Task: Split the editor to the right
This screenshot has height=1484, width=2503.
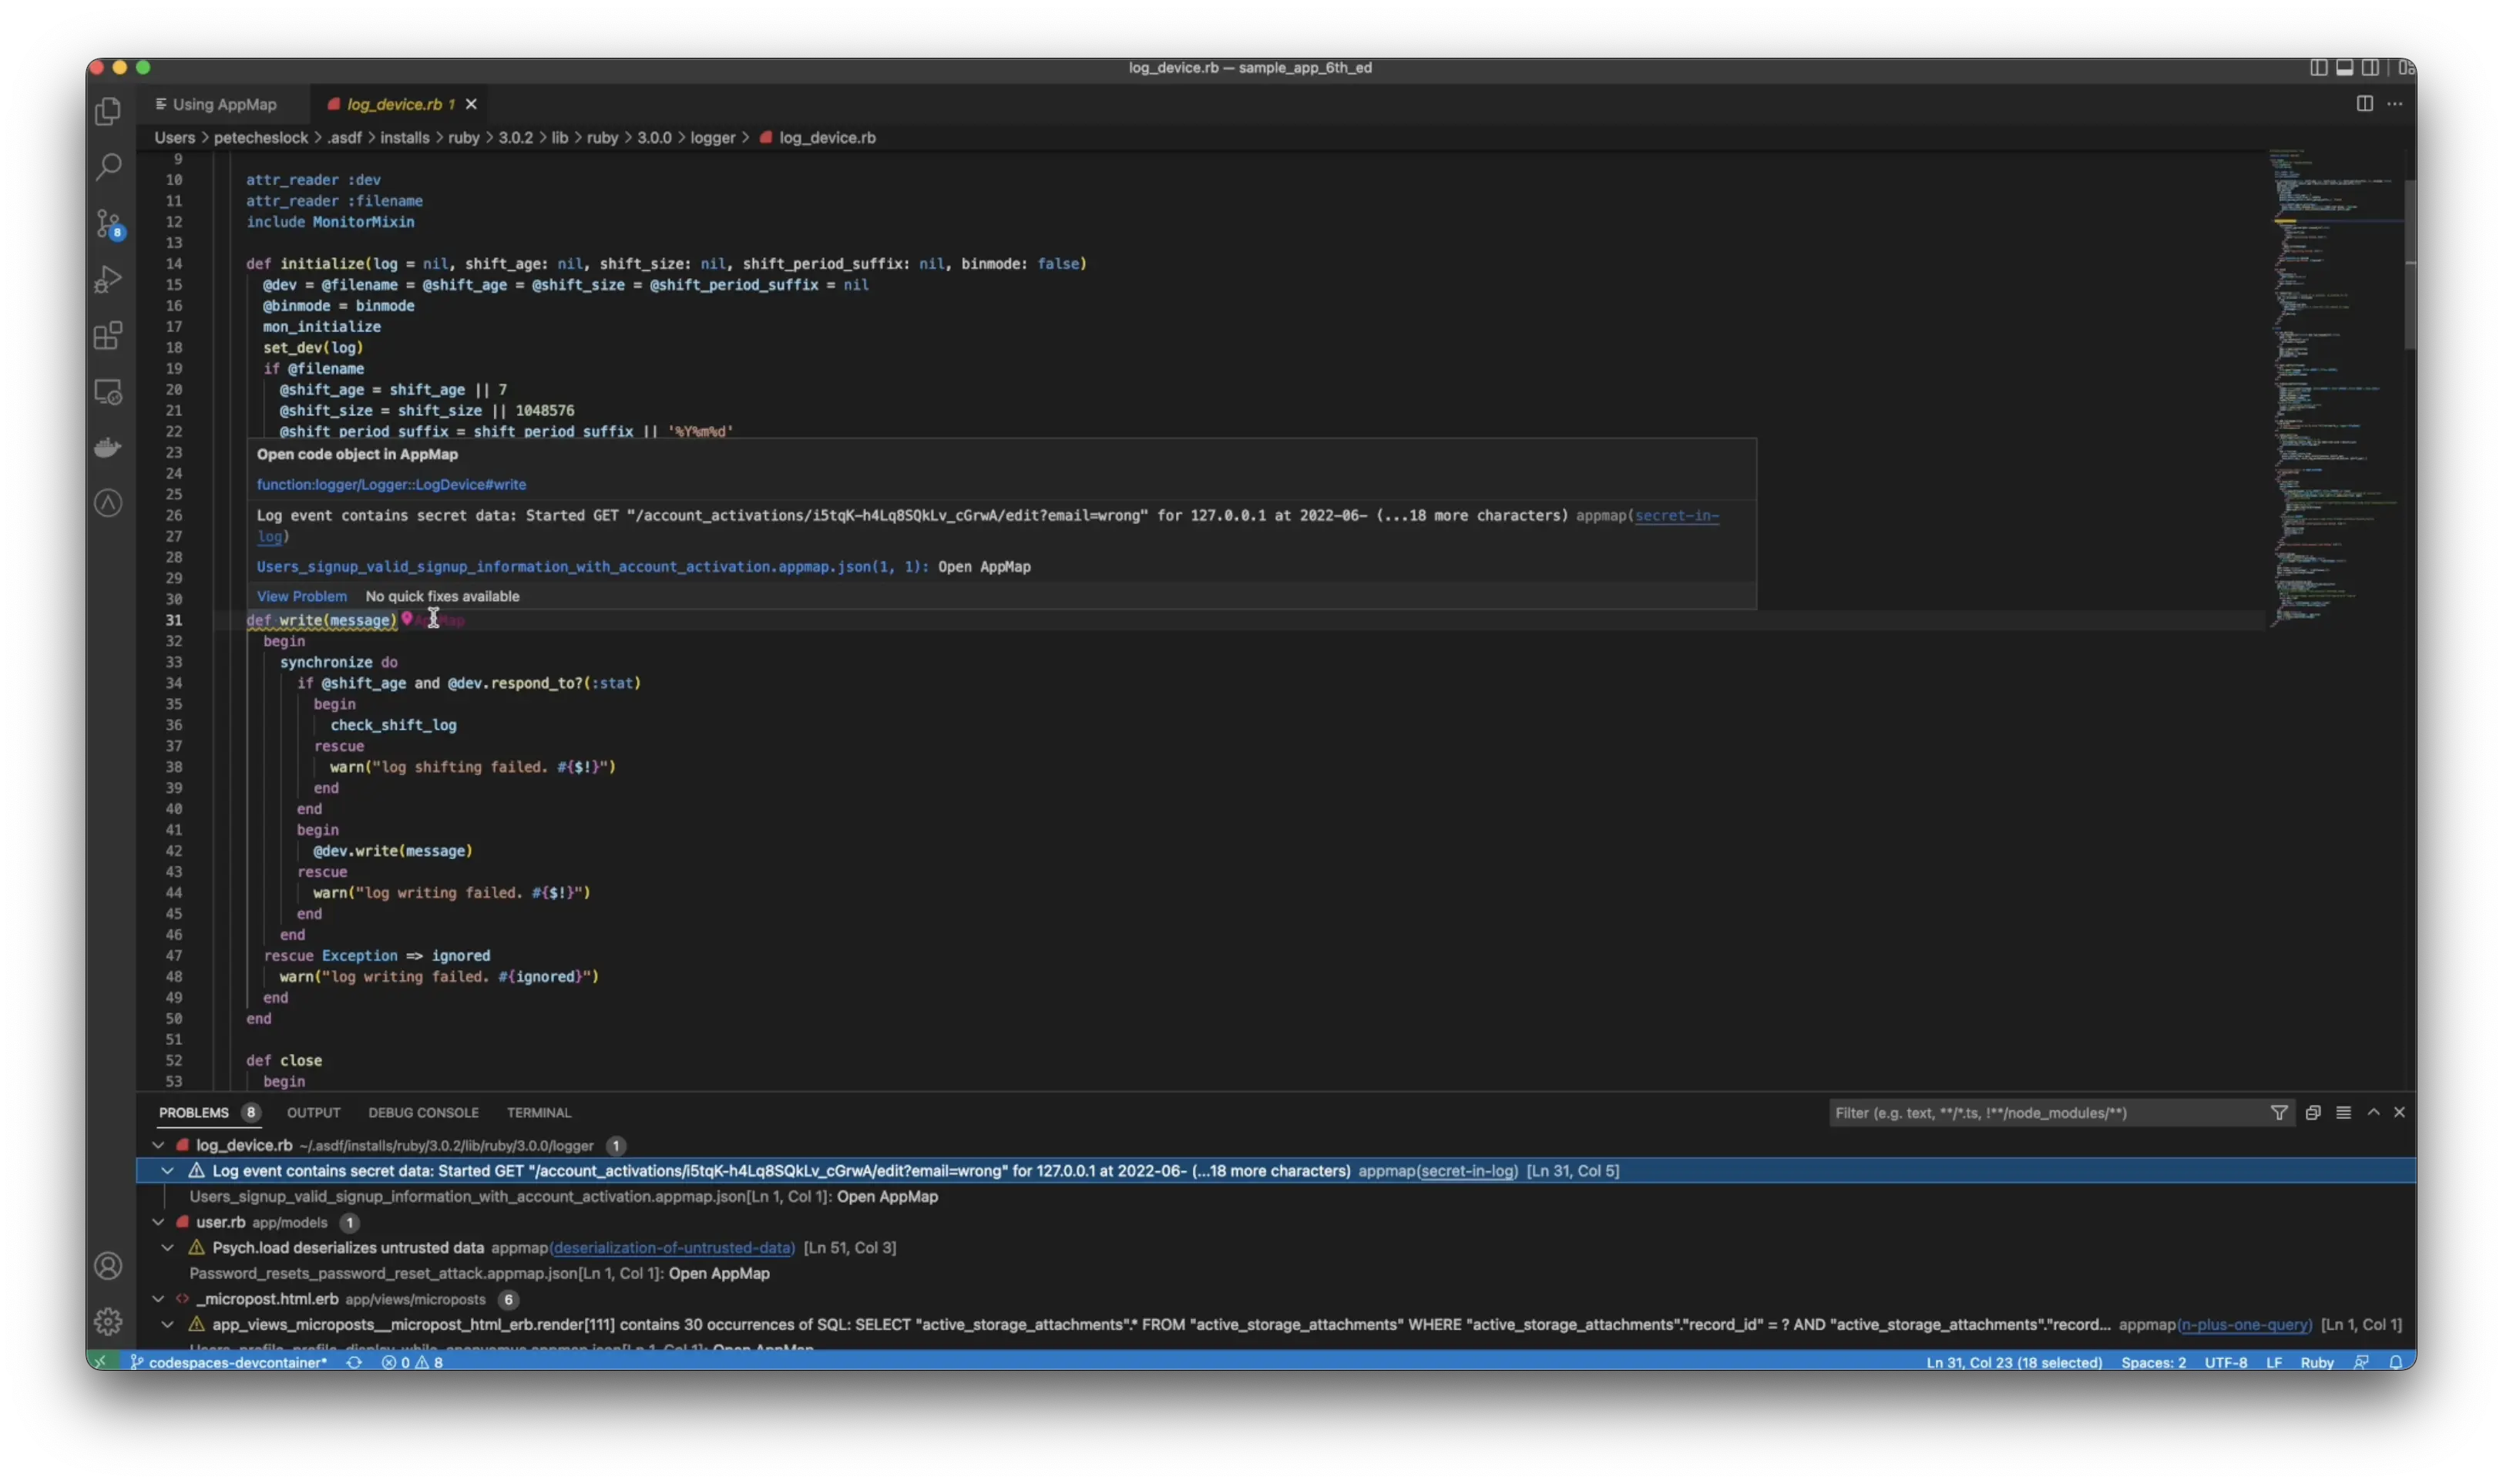Action: pos(2364,104)
